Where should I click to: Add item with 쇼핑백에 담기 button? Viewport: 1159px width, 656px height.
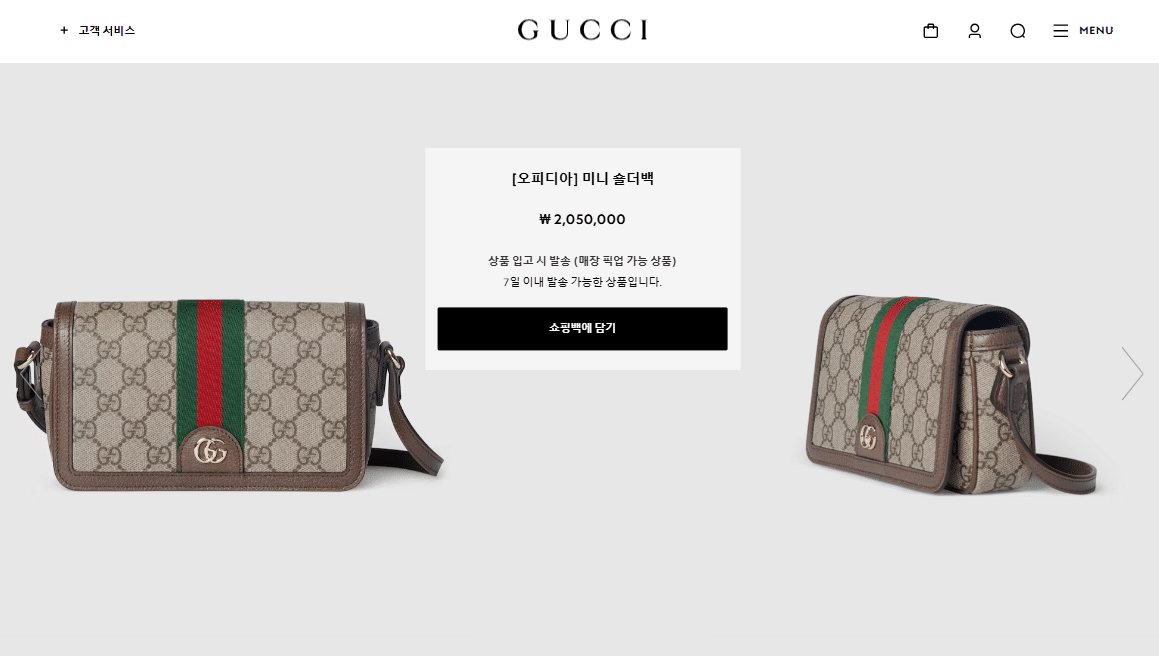click(582, 328)
